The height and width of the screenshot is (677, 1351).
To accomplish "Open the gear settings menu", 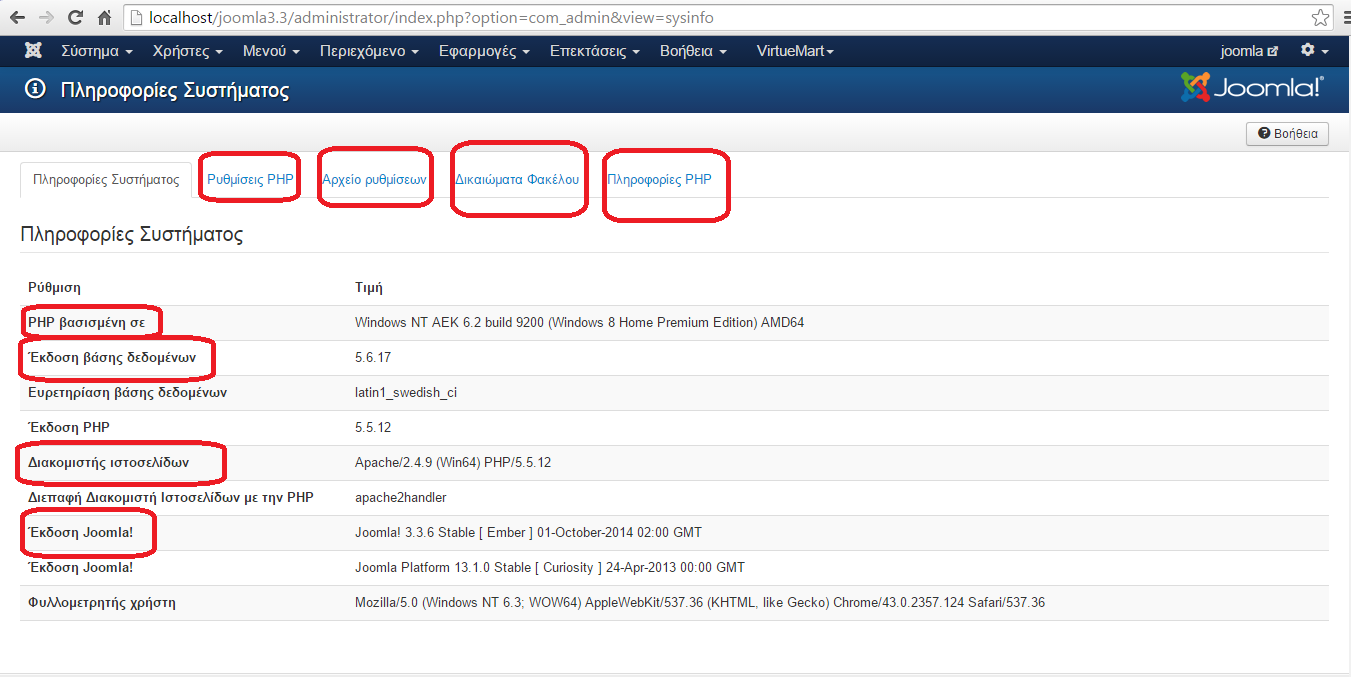I will click(x=1314, y=51).
